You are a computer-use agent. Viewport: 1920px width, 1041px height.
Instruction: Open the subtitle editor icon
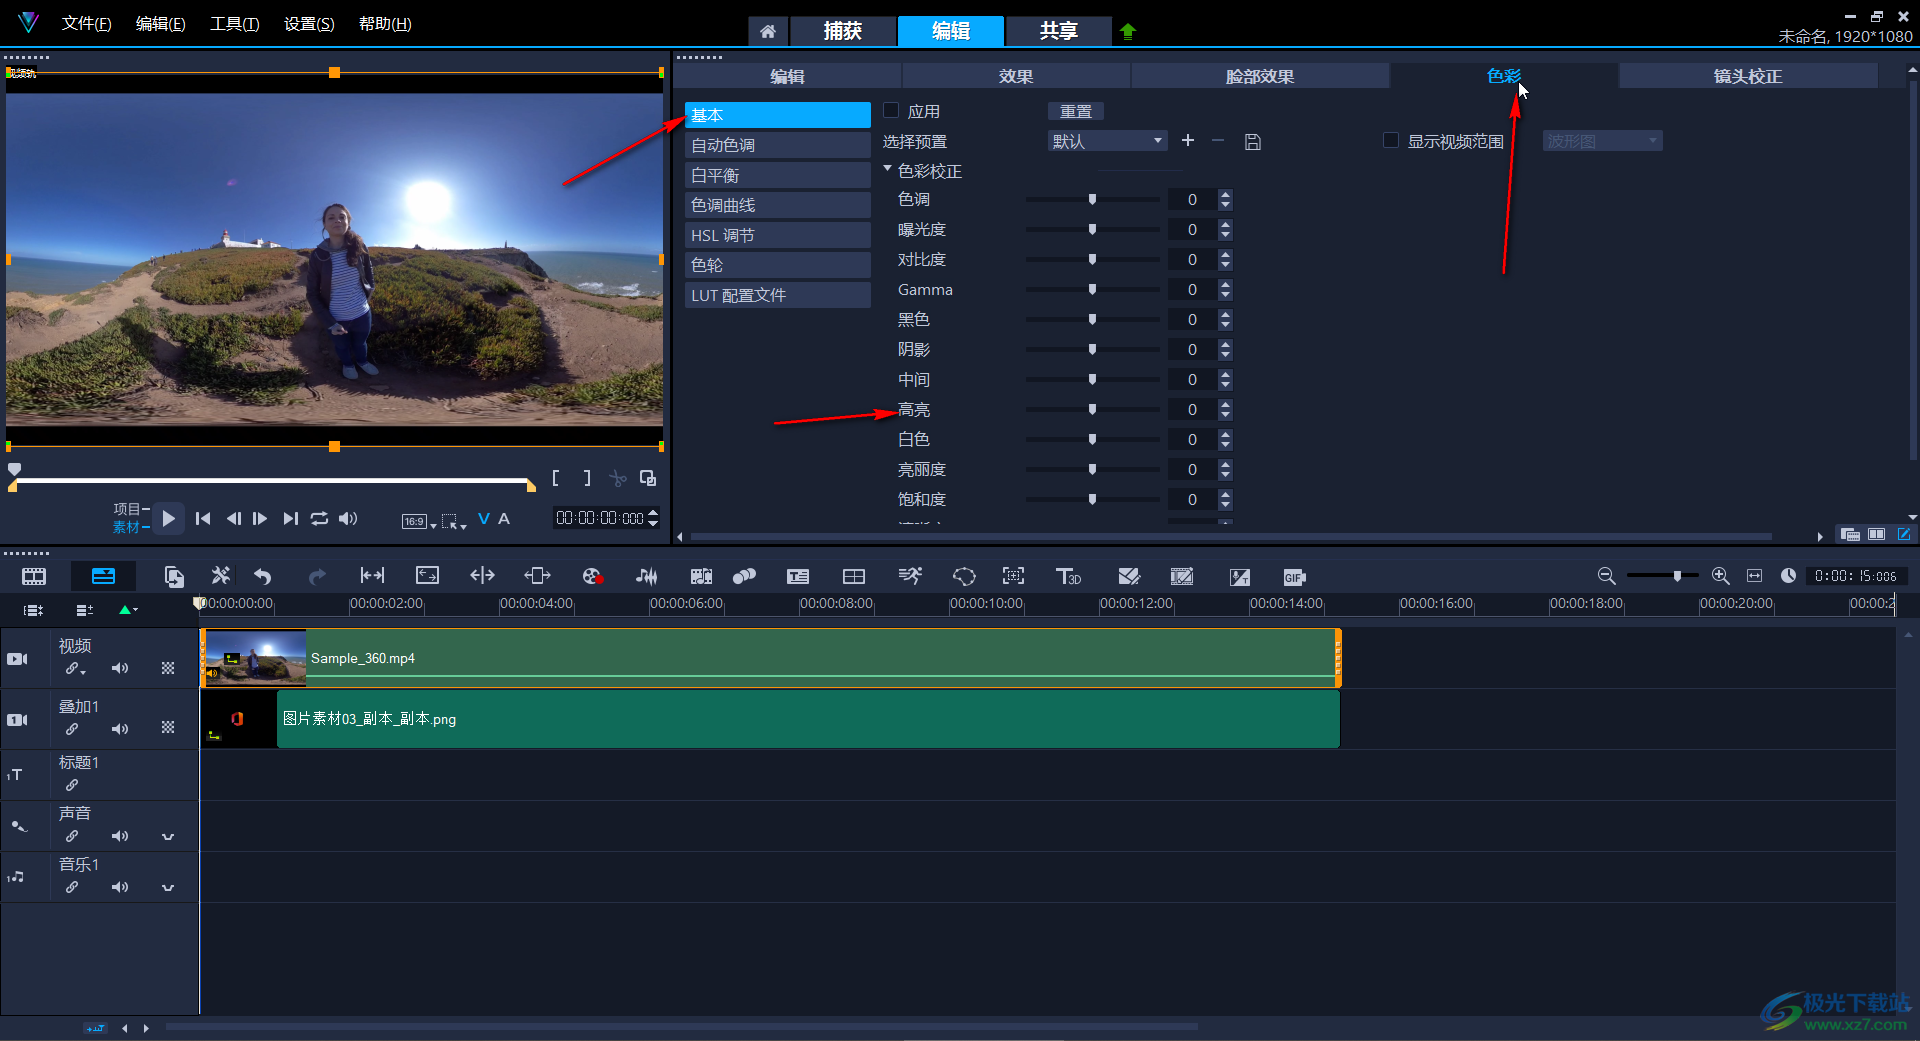click(x=797, y=576)
